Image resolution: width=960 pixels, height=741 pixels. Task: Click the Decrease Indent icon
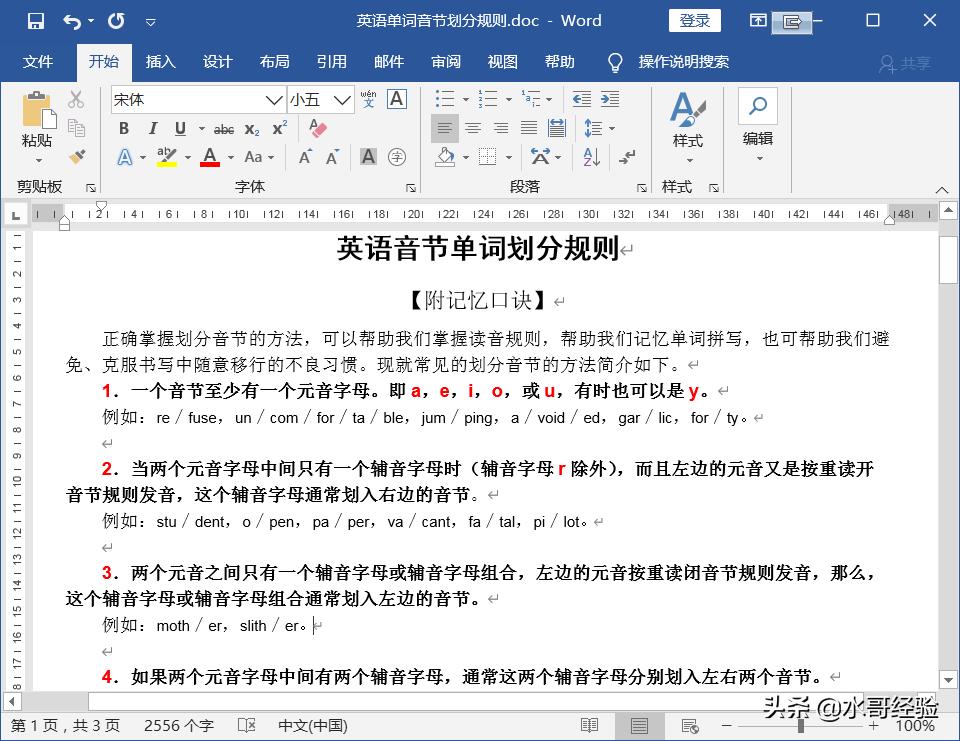tap(579, 98)
